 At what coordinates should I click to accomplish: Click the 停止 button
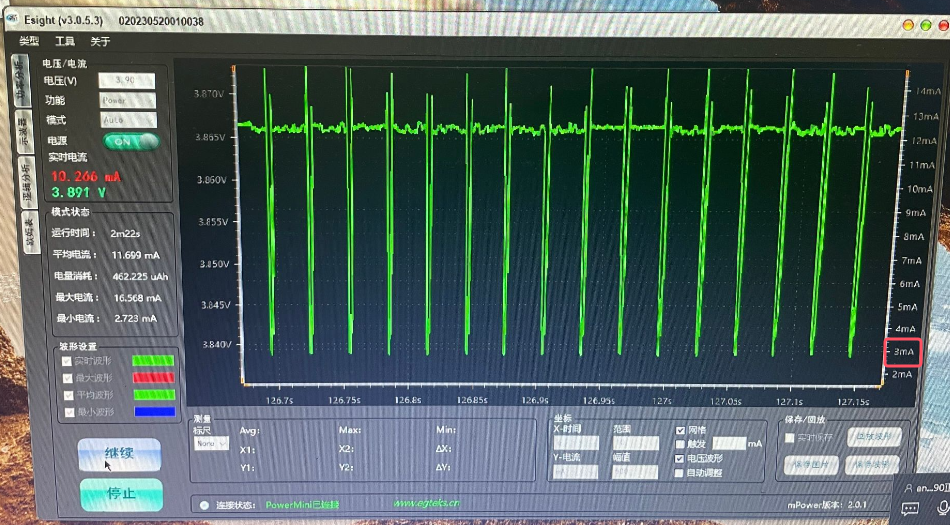coord(121,494)
